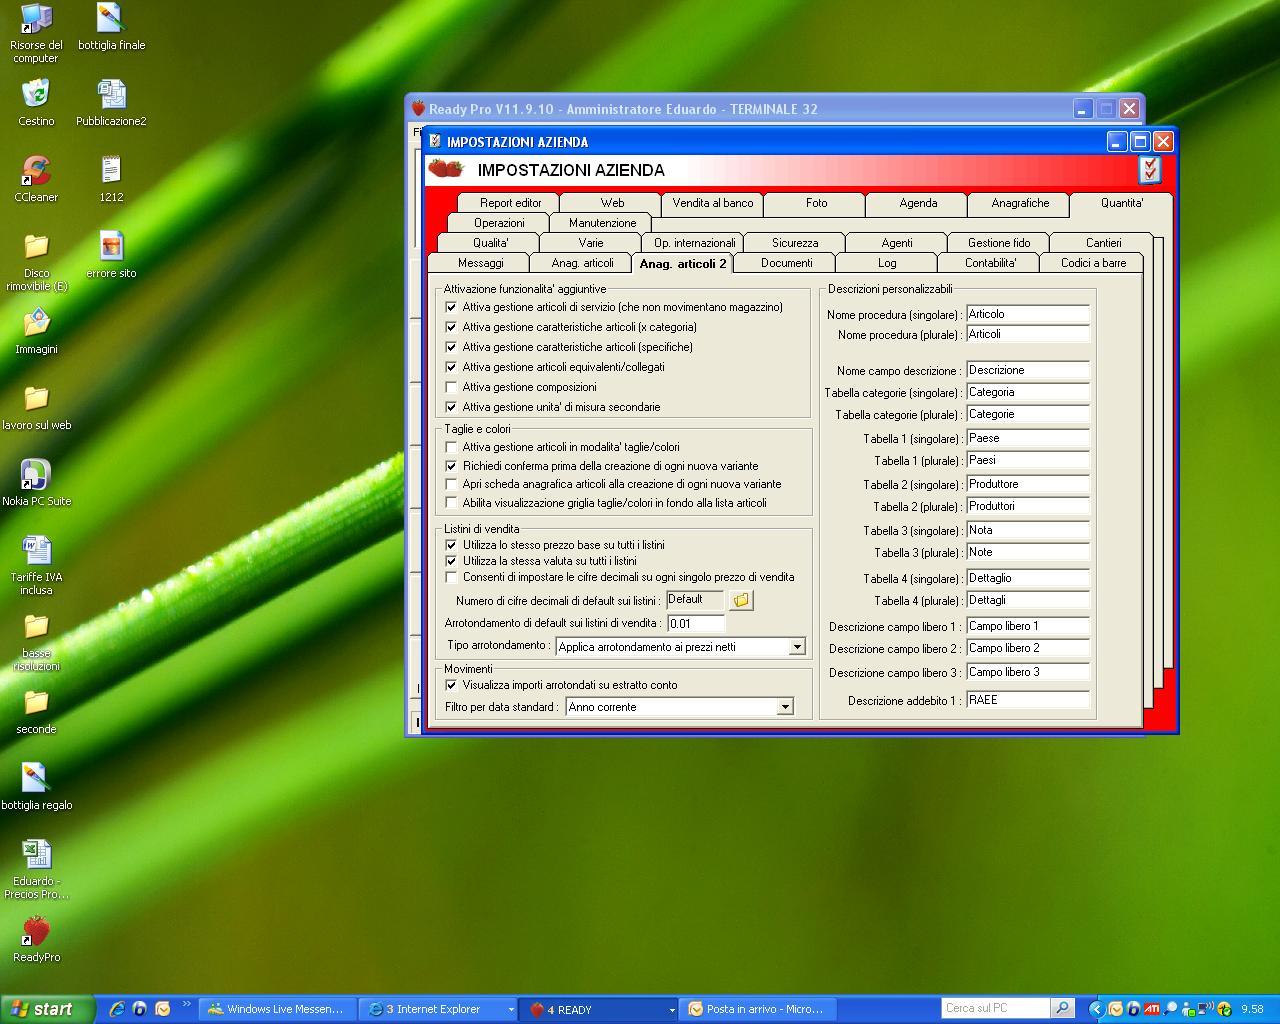Enable Attiva gestione composizioni checkbox
Image resolution: width=1280 pixels, height=1024 pixels.
(451, 387)
